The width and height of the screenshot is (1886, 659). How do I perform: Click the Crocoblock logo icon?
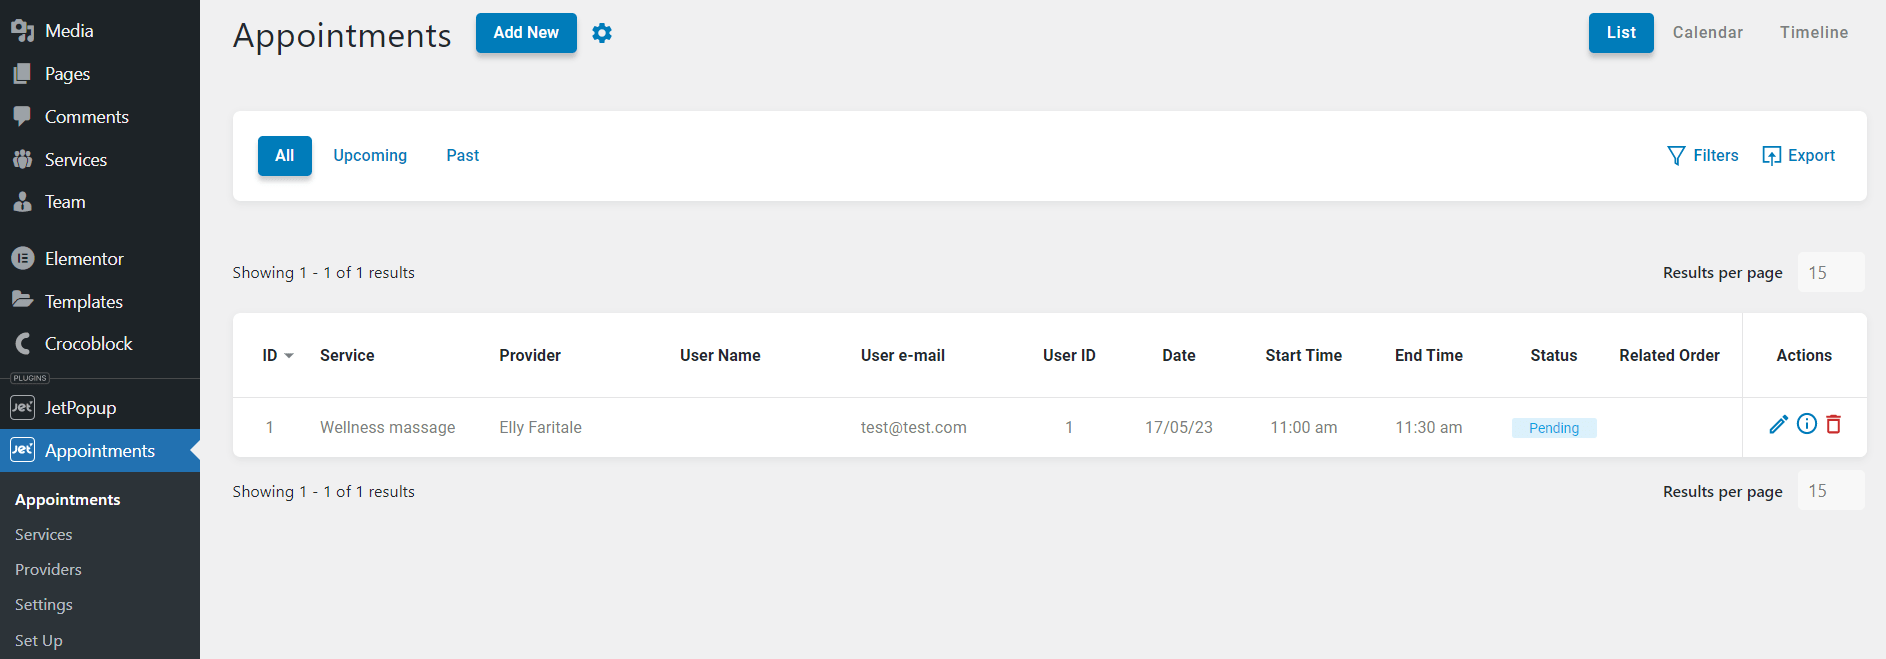tap(22, 343)
